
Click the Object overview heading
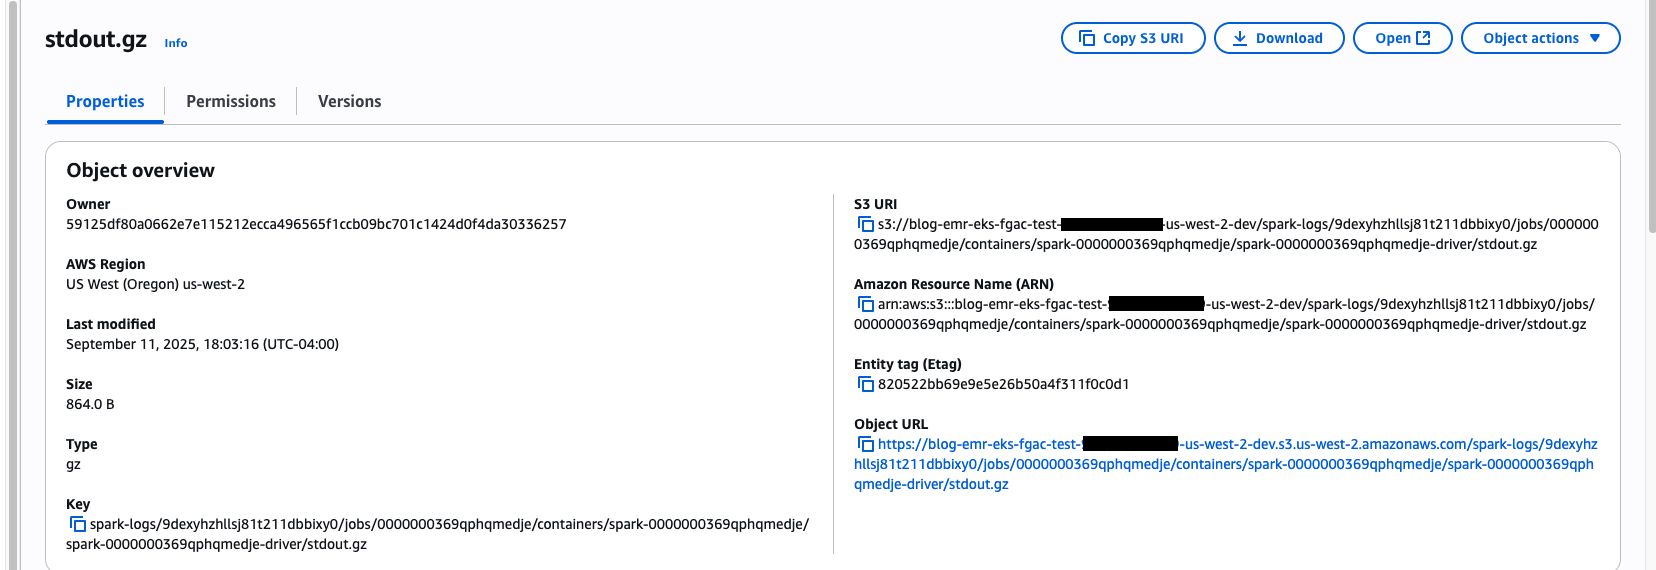(141, 171)
